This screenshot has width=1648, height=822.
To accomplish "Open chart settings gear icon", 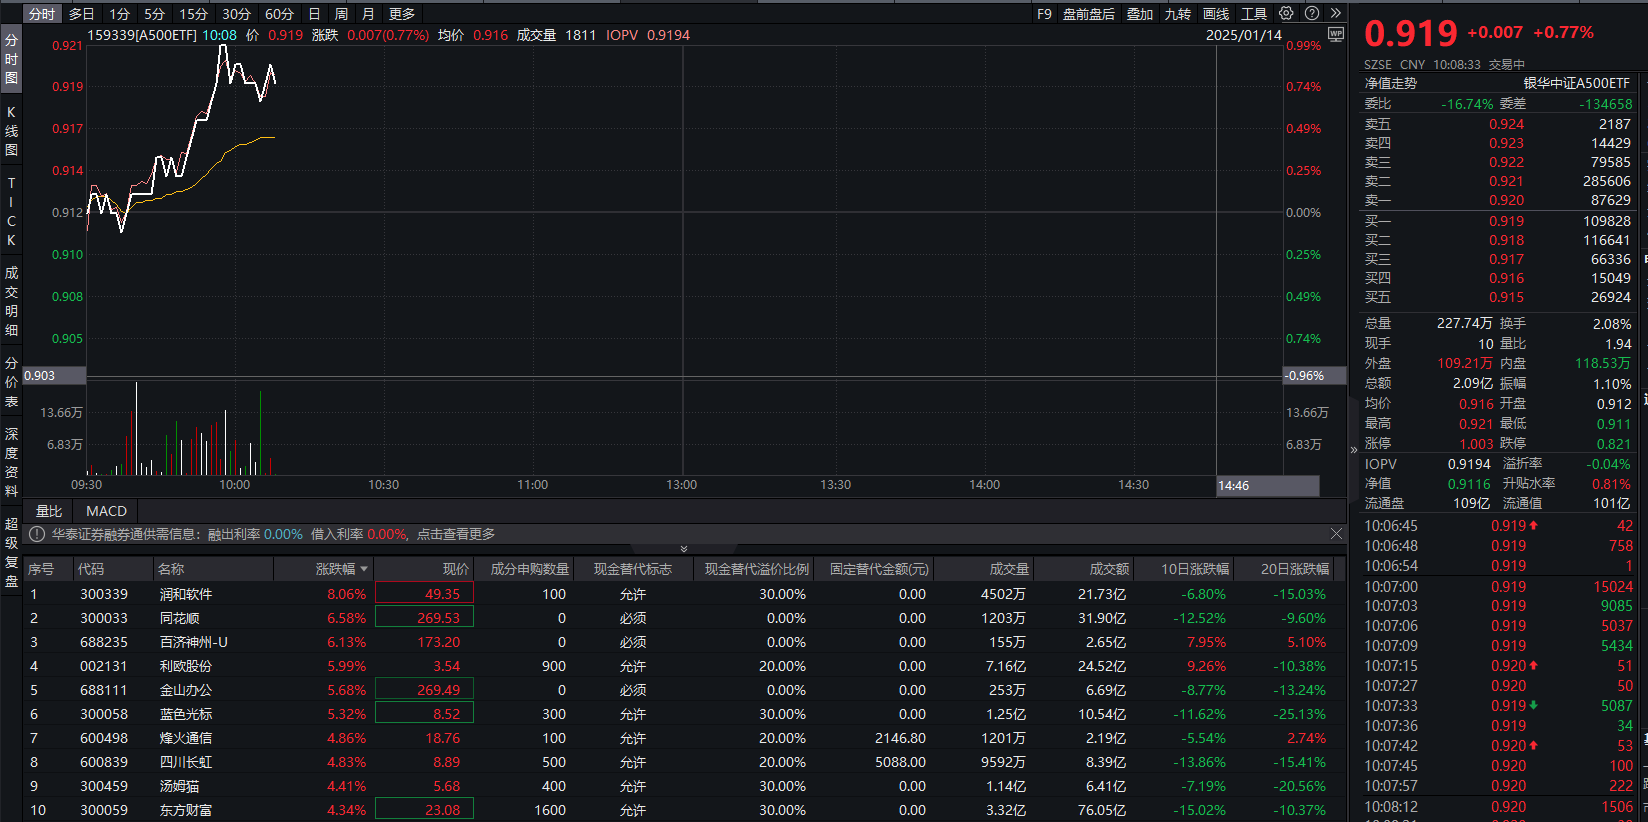I will [1286, 14].
